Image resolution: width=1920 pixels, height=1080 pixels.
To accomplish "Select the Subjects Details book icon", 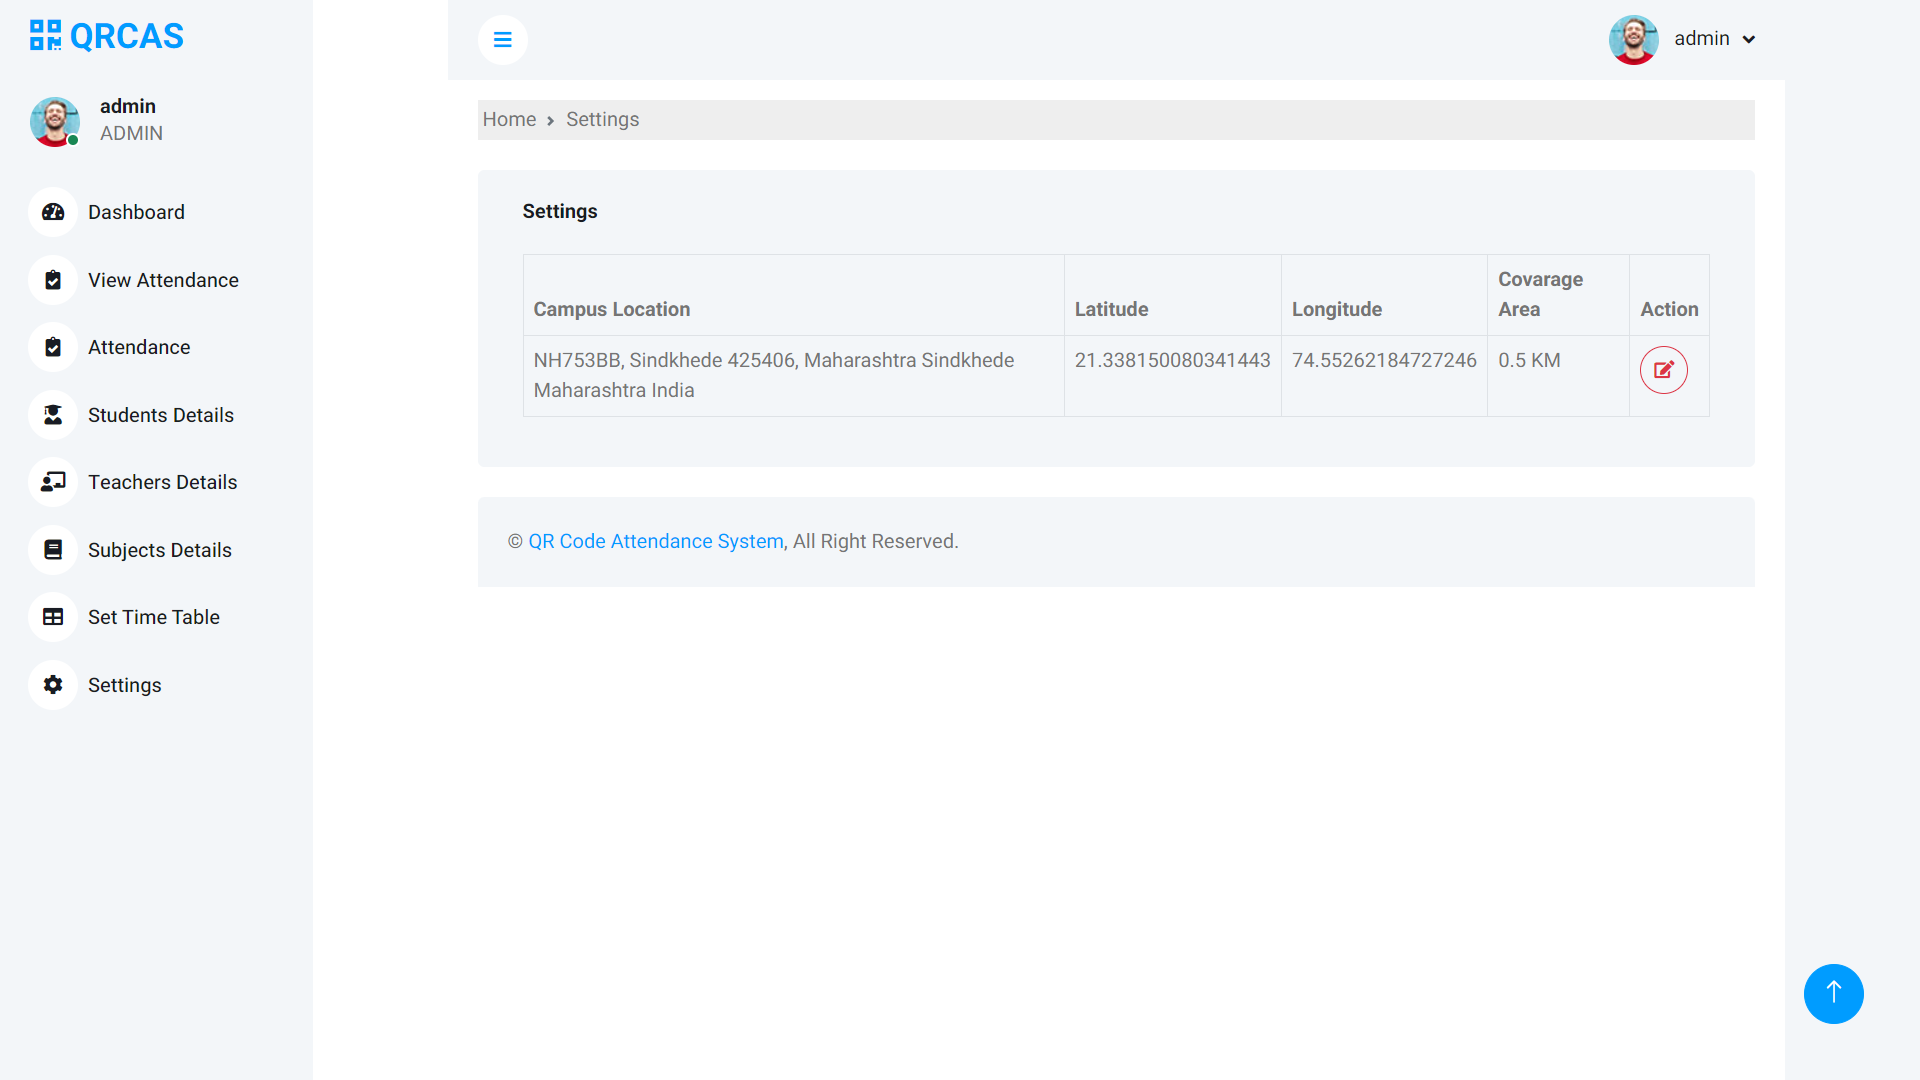I will tap(53, 550).
